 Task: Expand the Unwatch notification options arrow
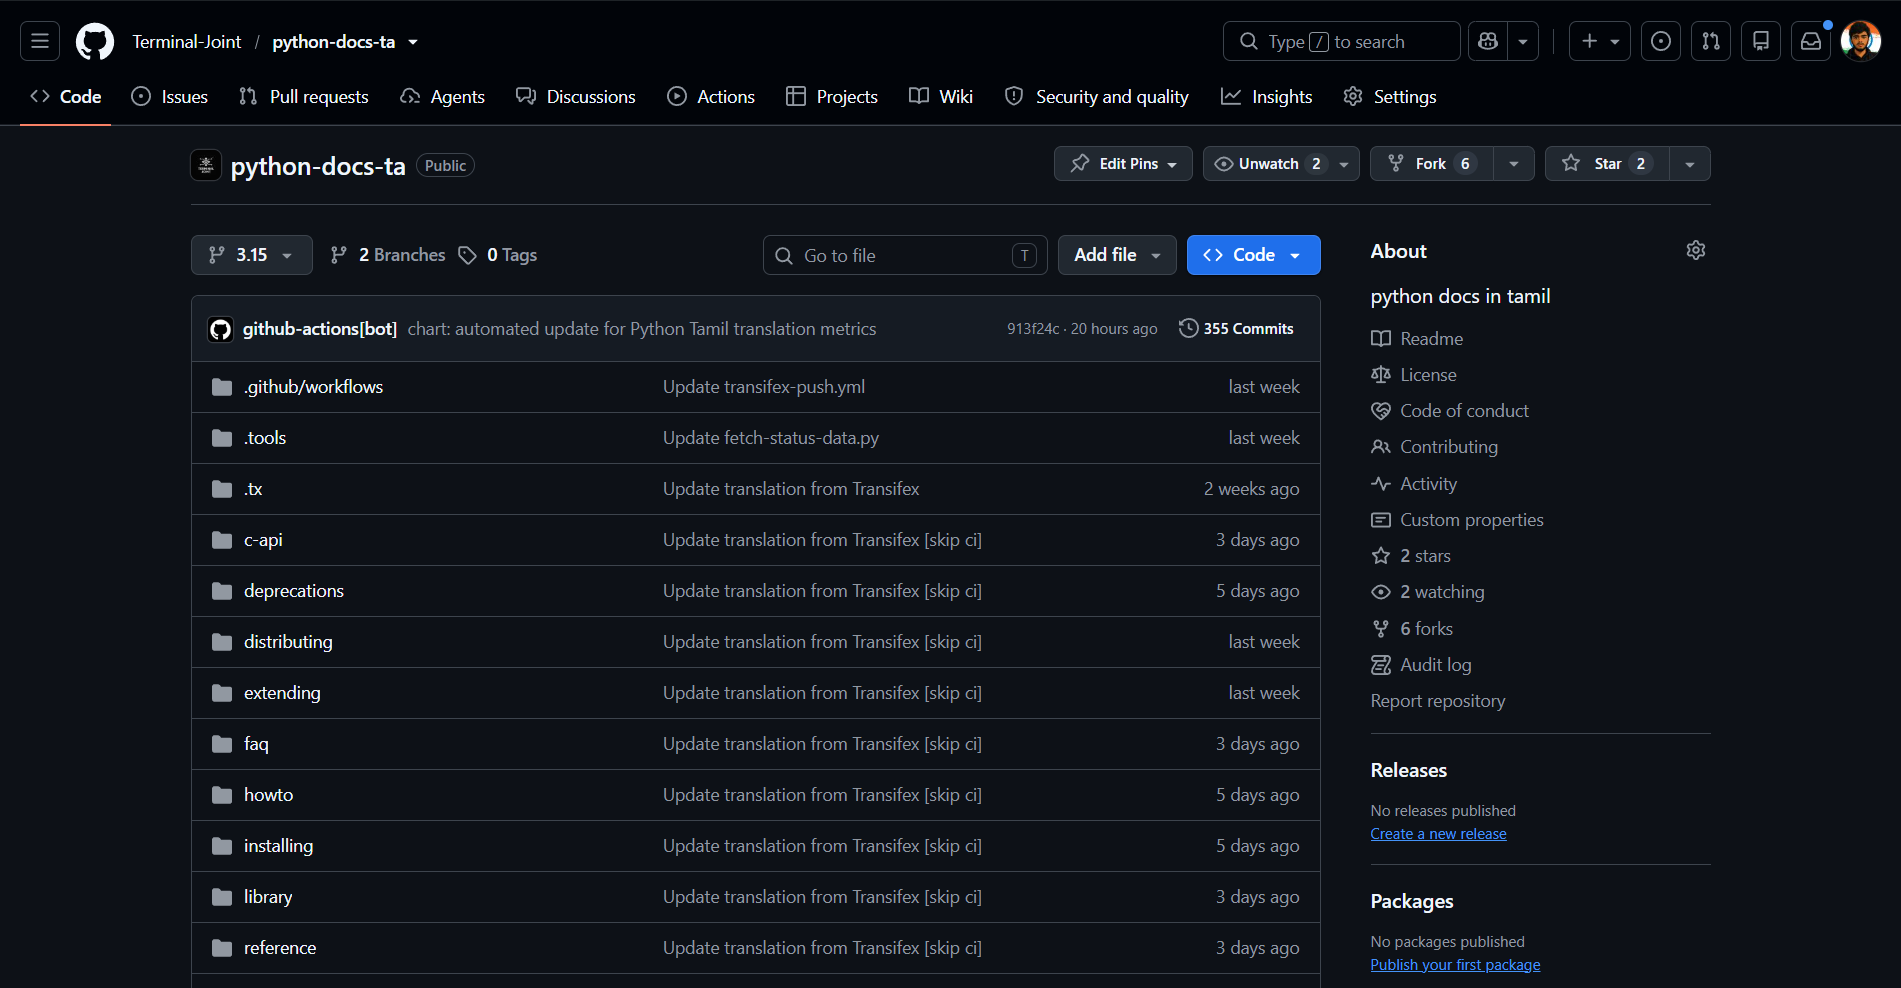pyautogui.click(x=1344, y=164)
